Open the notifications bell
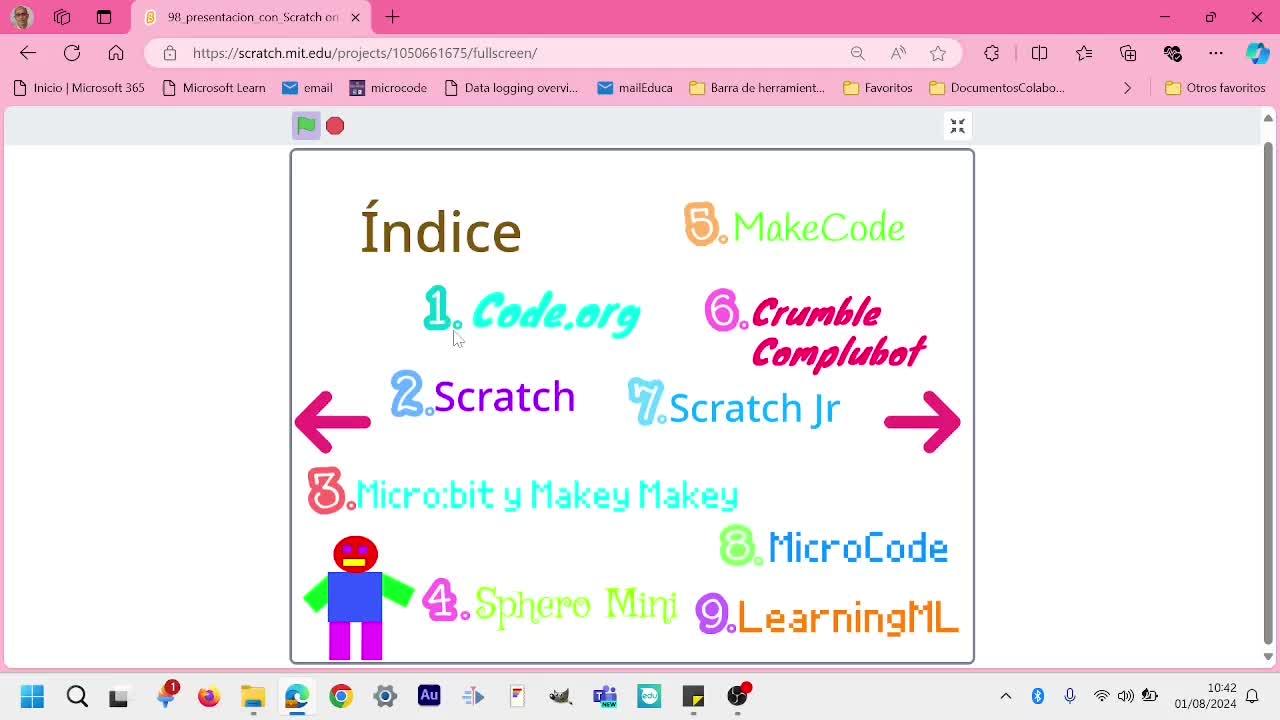 (1252, 696)
